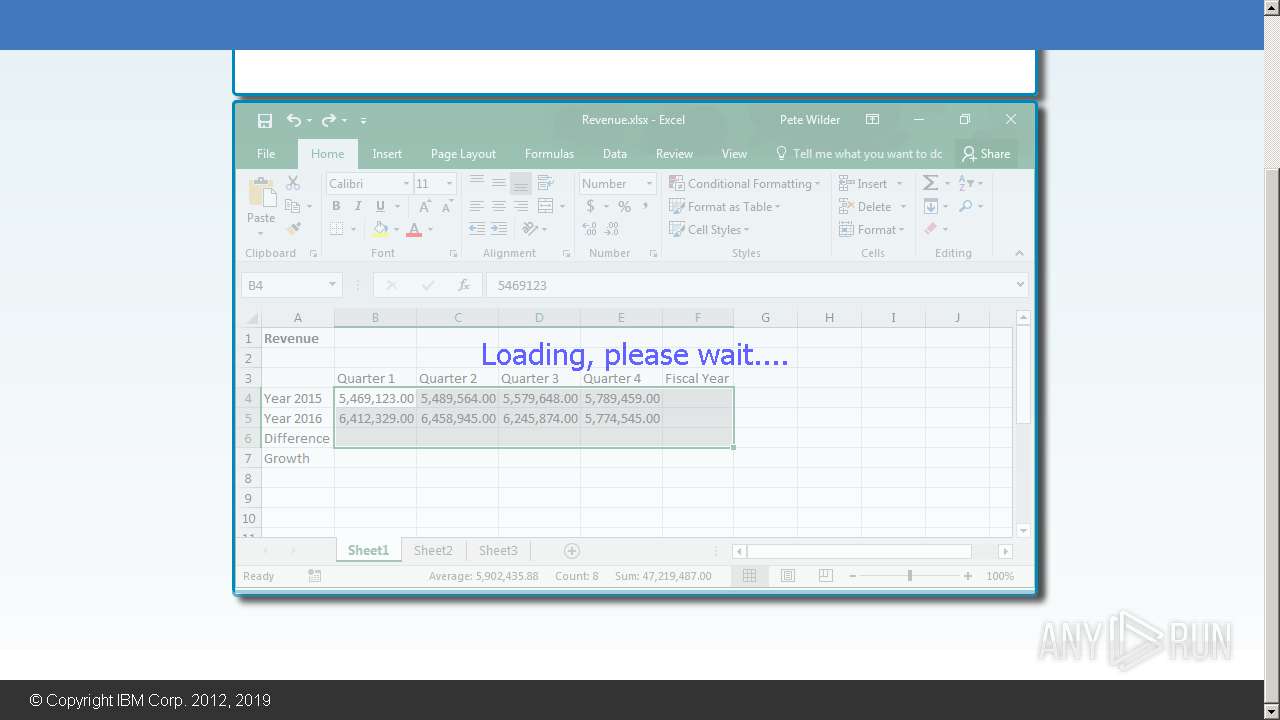Open the font size 11 dropdown

(449, 184)
